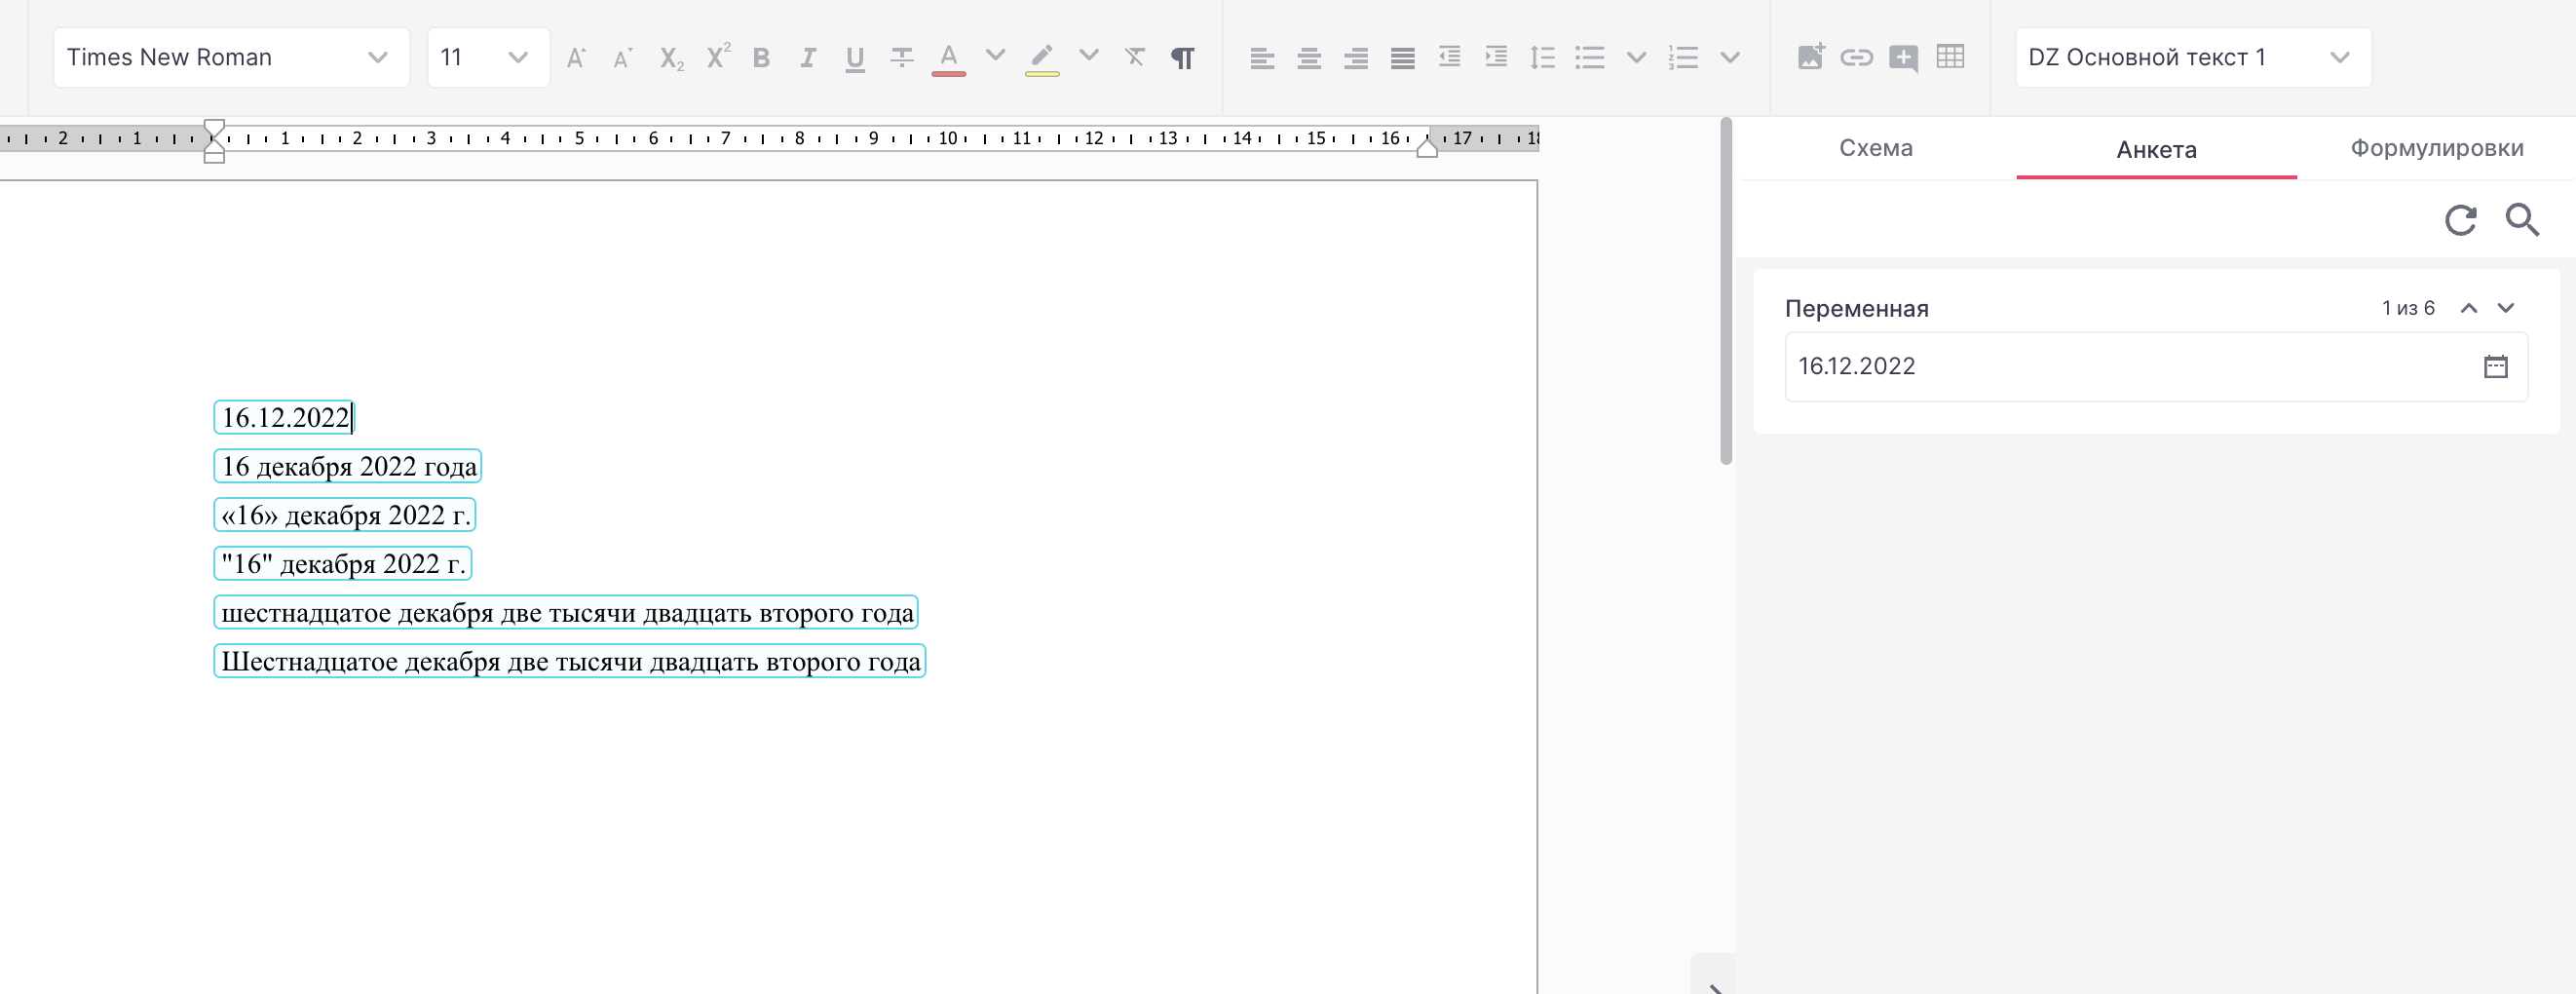2576x994 pixels.
Task: Insert a bulleted list
Action: coord(1589,58)
